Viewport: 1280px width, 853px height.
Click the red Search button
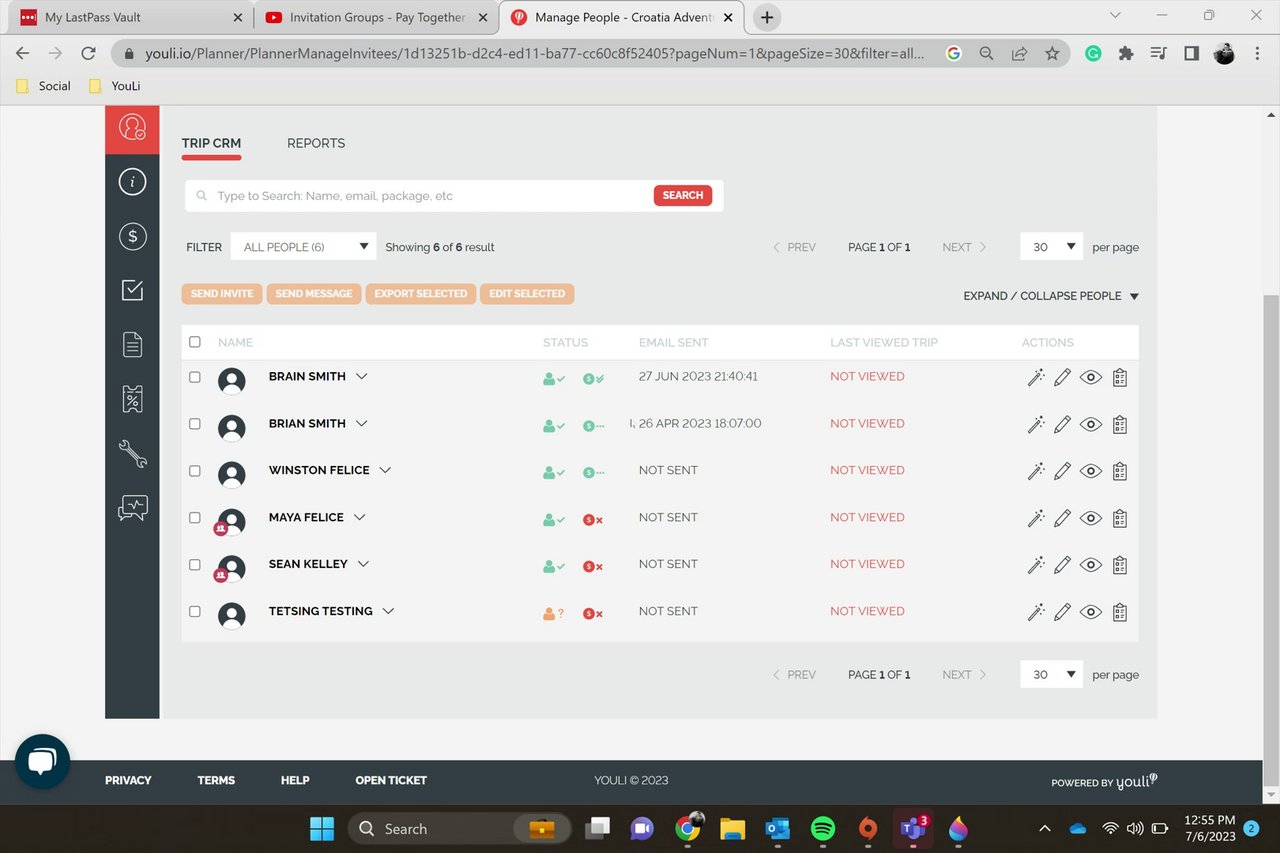tap(683, 195)
